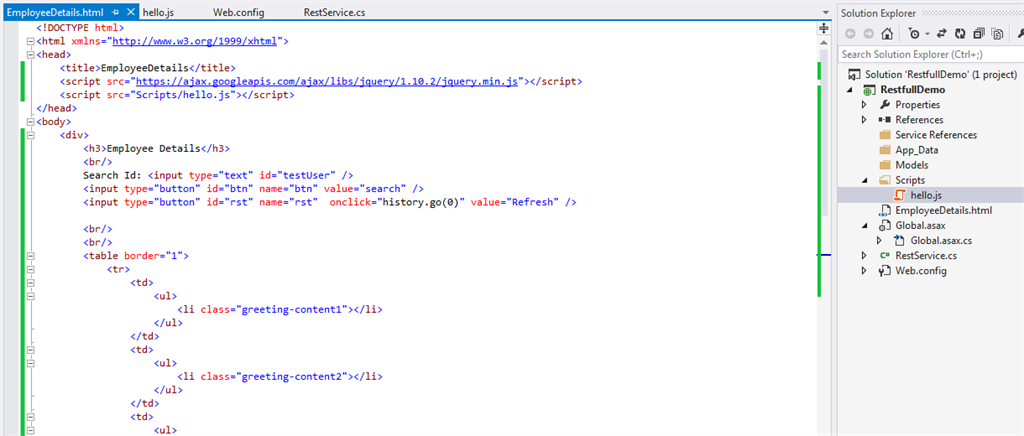Refresh Solution Explorer with the circular arrows
This screenshot has height=436, width=1024.
960,34
